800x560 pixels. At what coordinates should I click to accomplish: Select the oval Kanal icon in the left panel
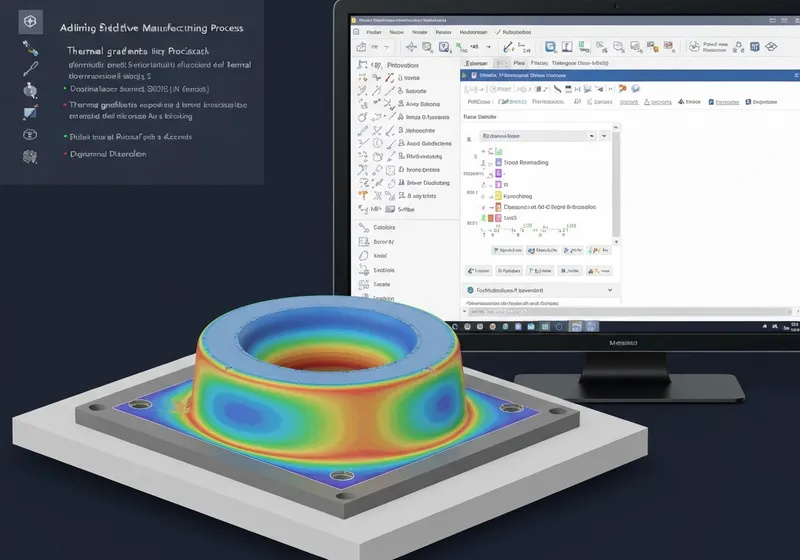tap(364, 256)
